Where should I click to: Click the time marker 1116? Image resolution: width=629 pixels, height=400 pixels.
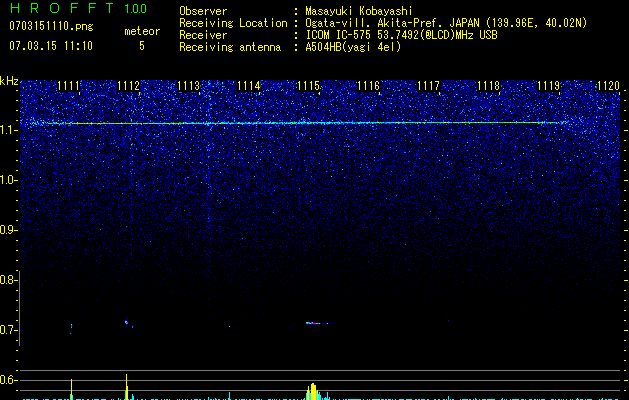(x=369, y=86)
